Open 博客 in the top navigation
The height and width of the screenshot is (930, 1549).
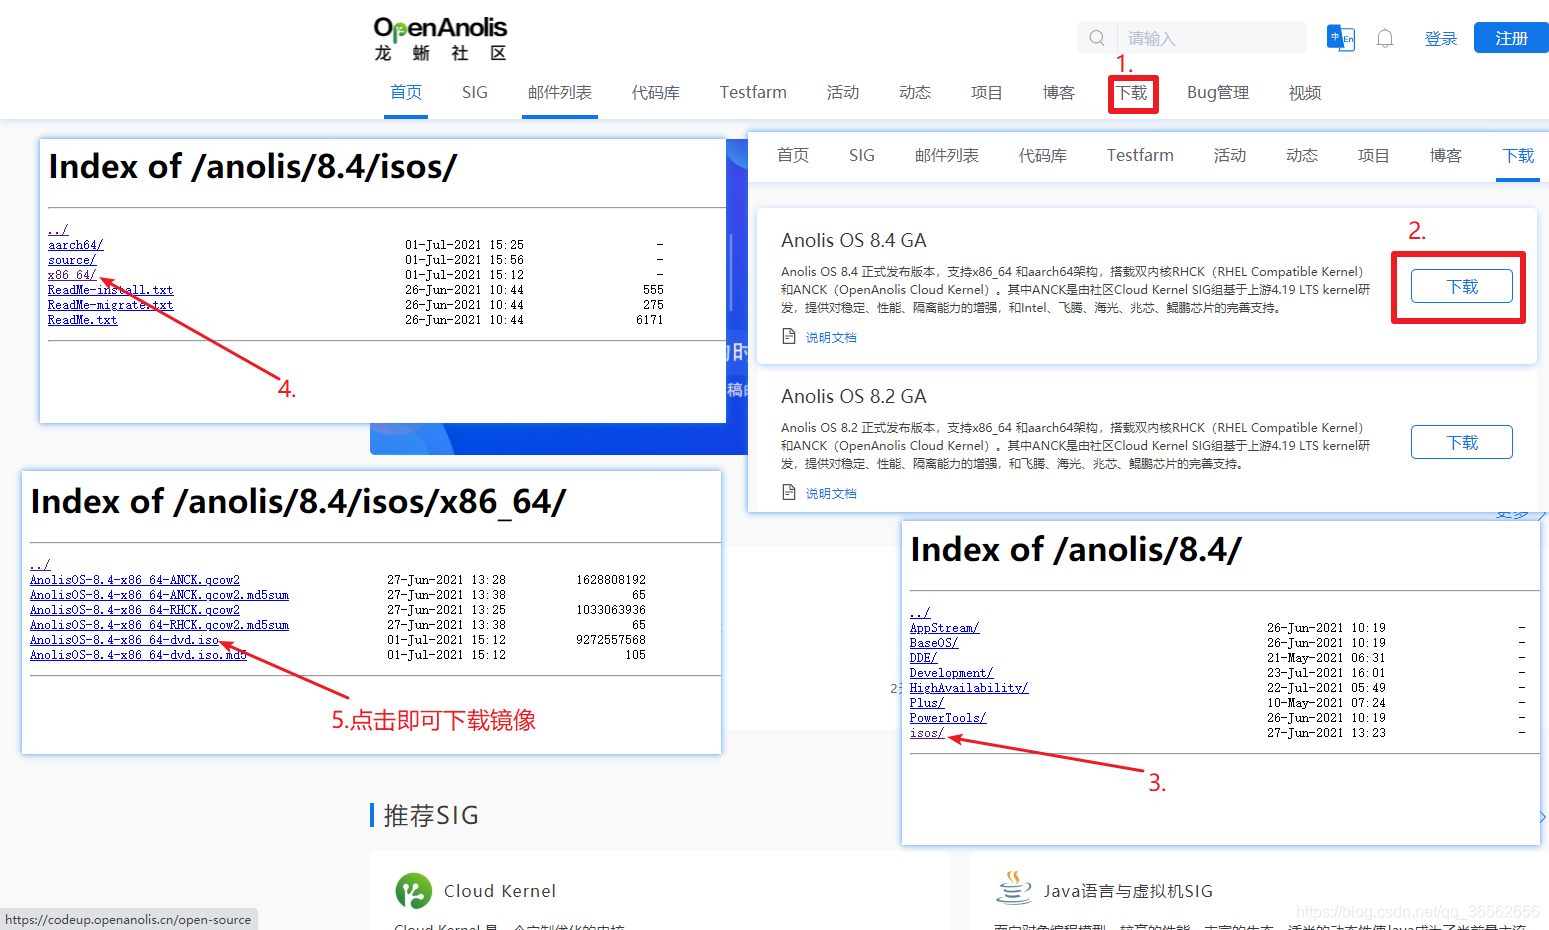[x=1059, y=92]
